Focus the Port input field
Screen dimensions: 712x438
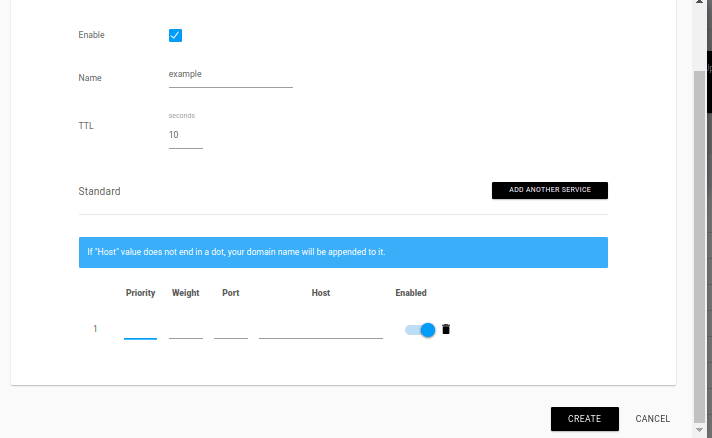coord(231,330)
